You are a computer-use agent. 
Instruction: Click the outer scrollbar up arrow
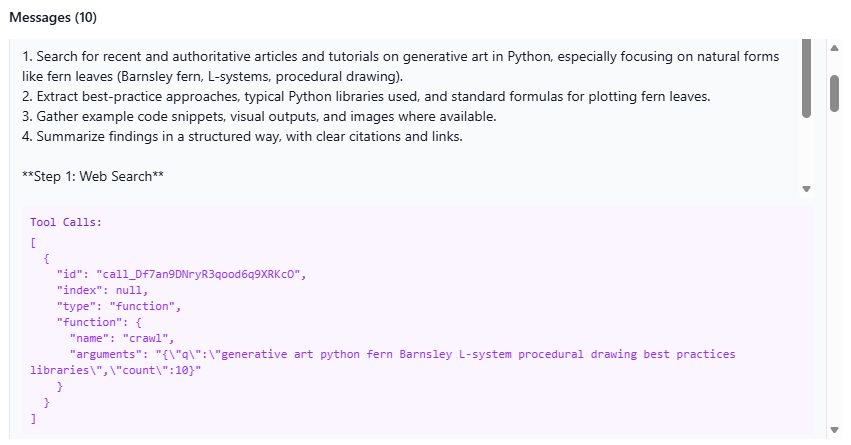pos(834,48)
